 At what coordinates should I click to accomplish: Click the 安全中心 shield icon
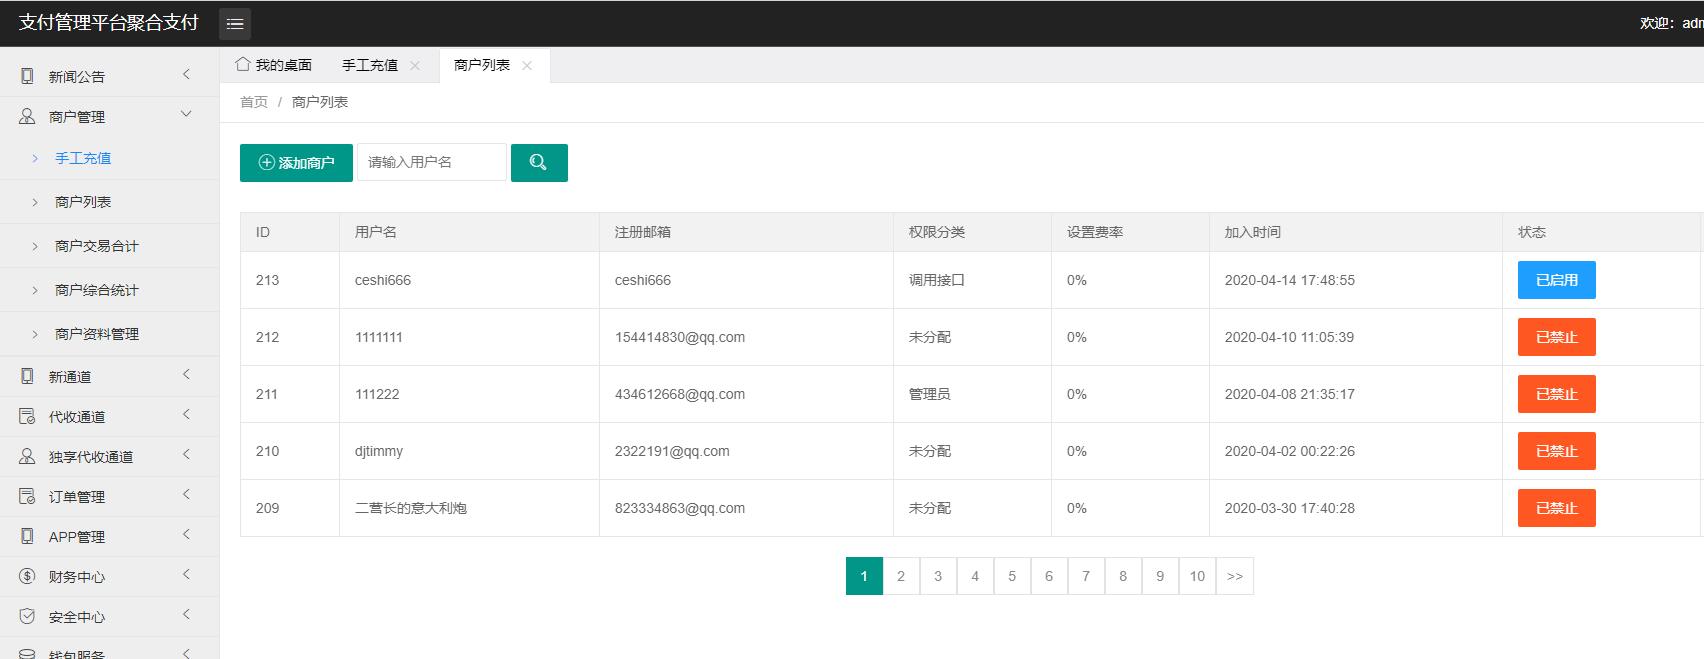[x=27, y=617]
